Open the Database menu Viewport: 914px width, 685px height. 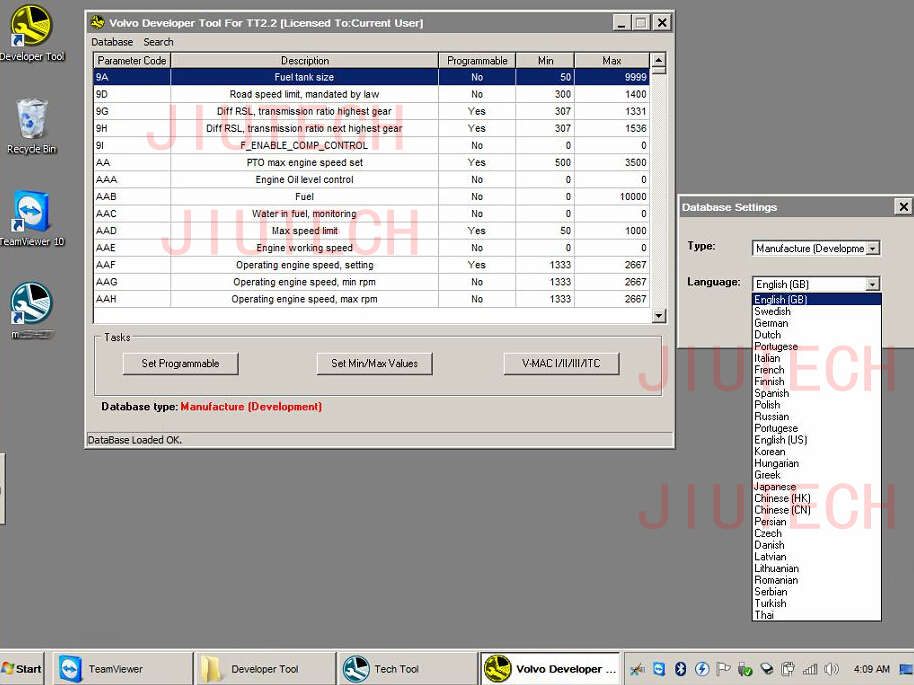click(x=112, y=42)
